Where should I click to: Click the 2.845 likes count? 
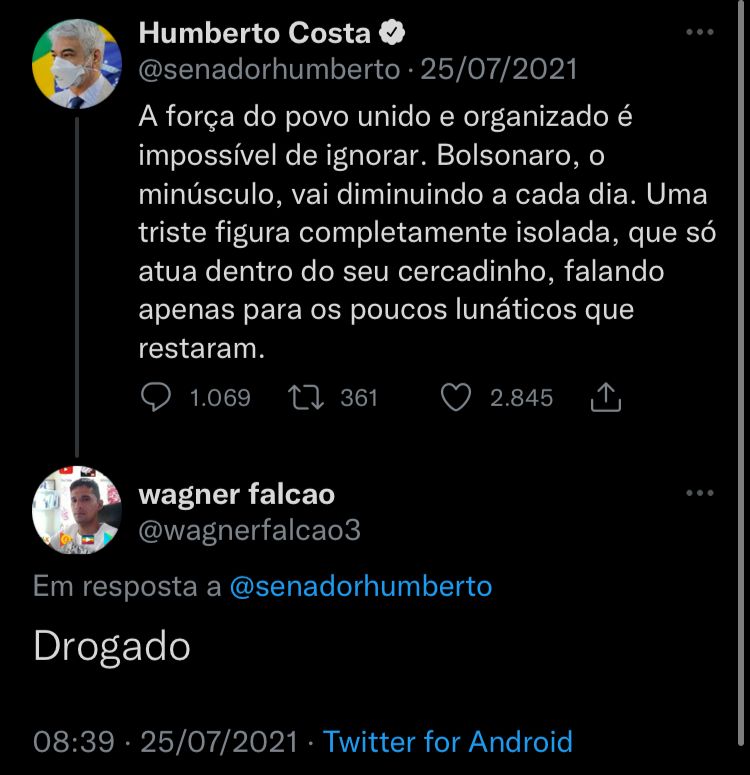(x=521, y=398)
